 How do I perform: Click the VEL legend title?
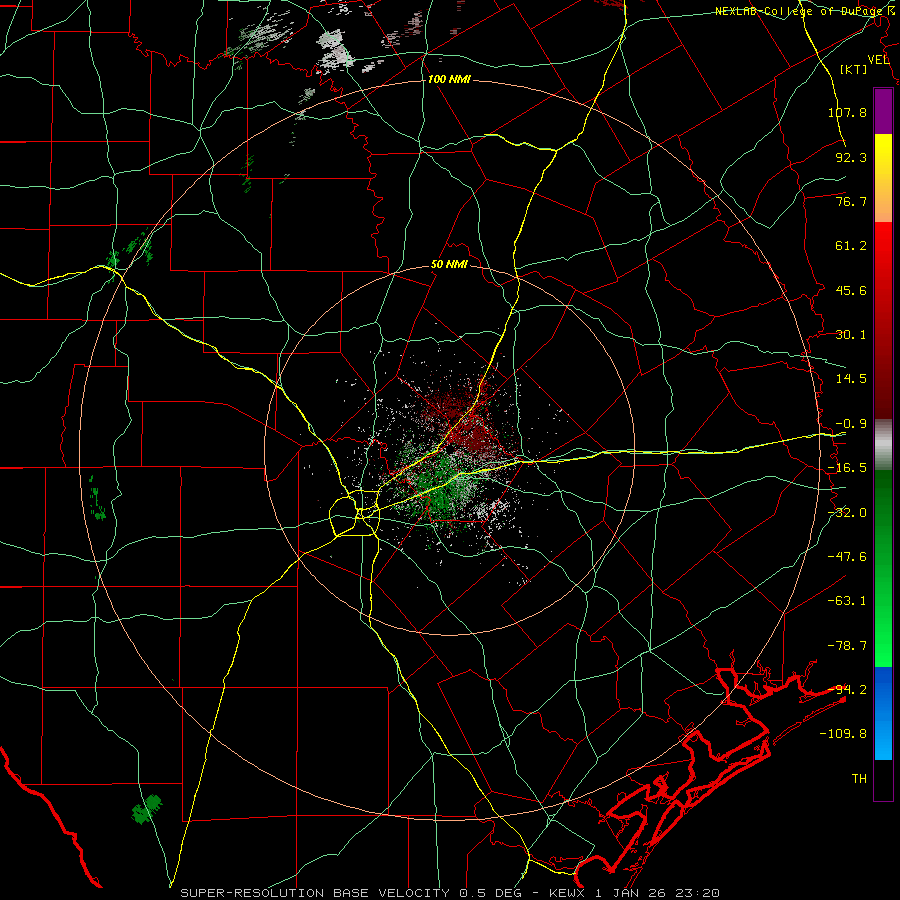879,60
